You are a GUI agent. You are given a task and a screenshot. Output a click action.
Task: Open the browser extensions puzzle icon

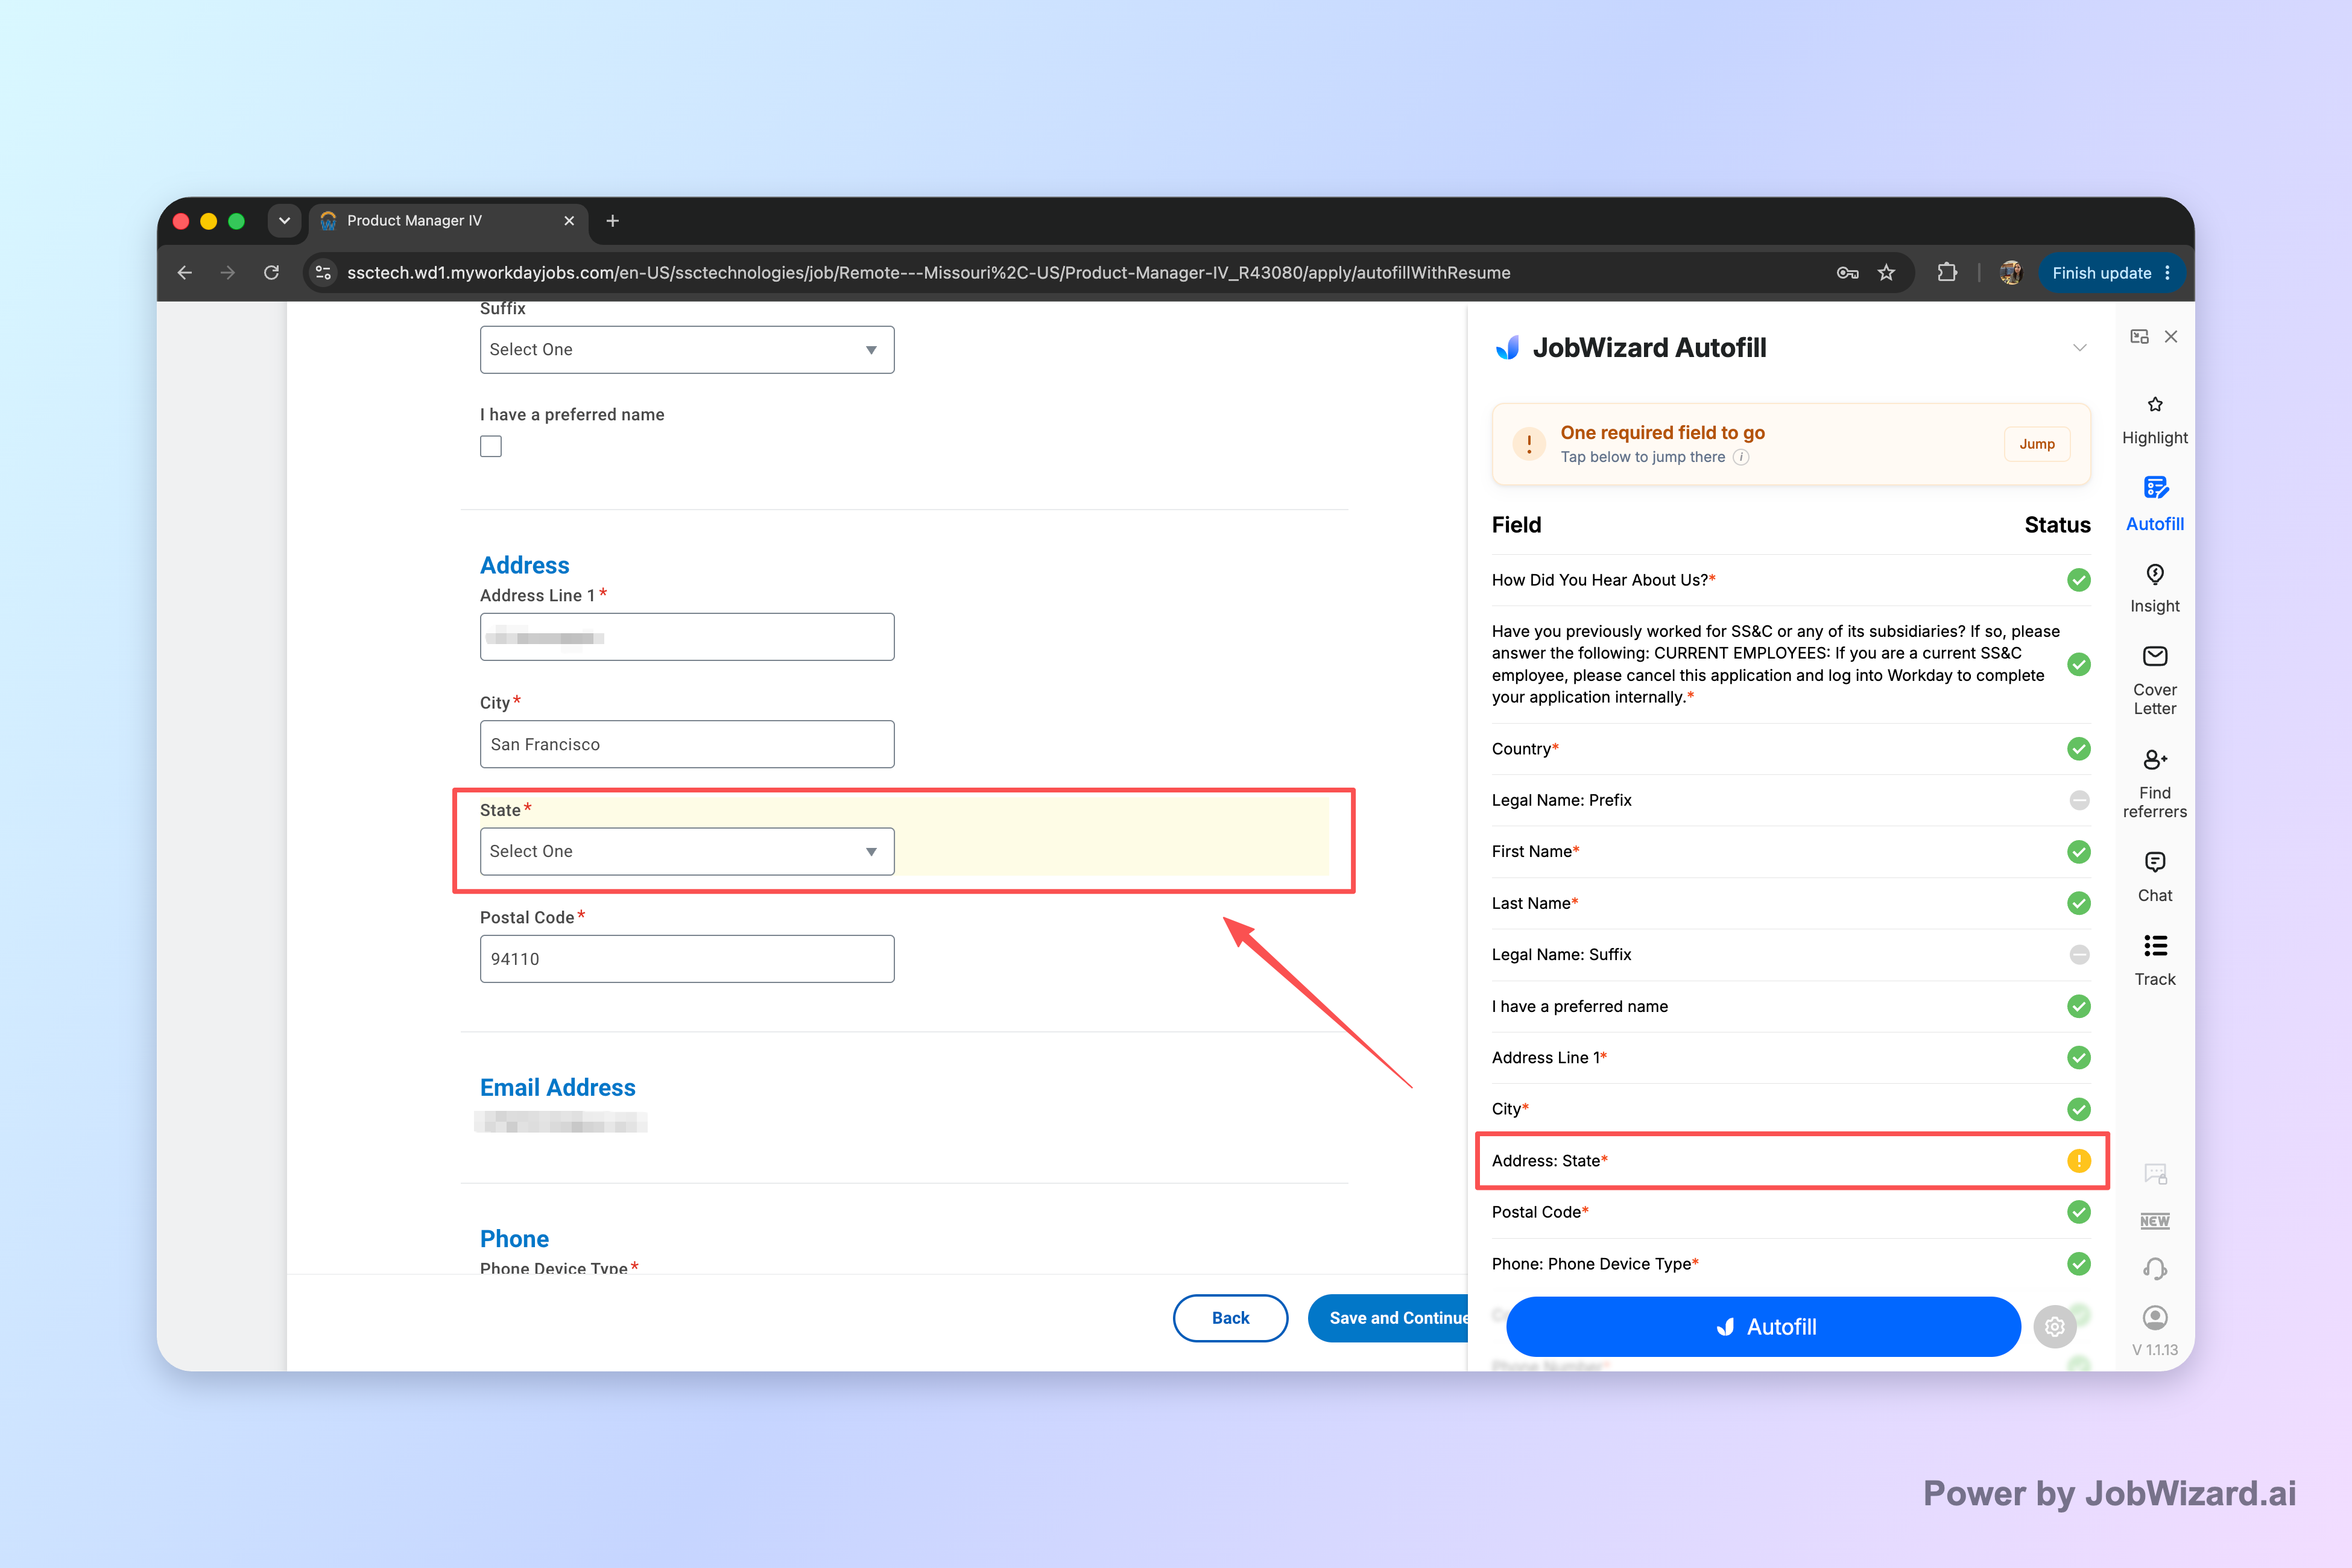(1946, 272)
